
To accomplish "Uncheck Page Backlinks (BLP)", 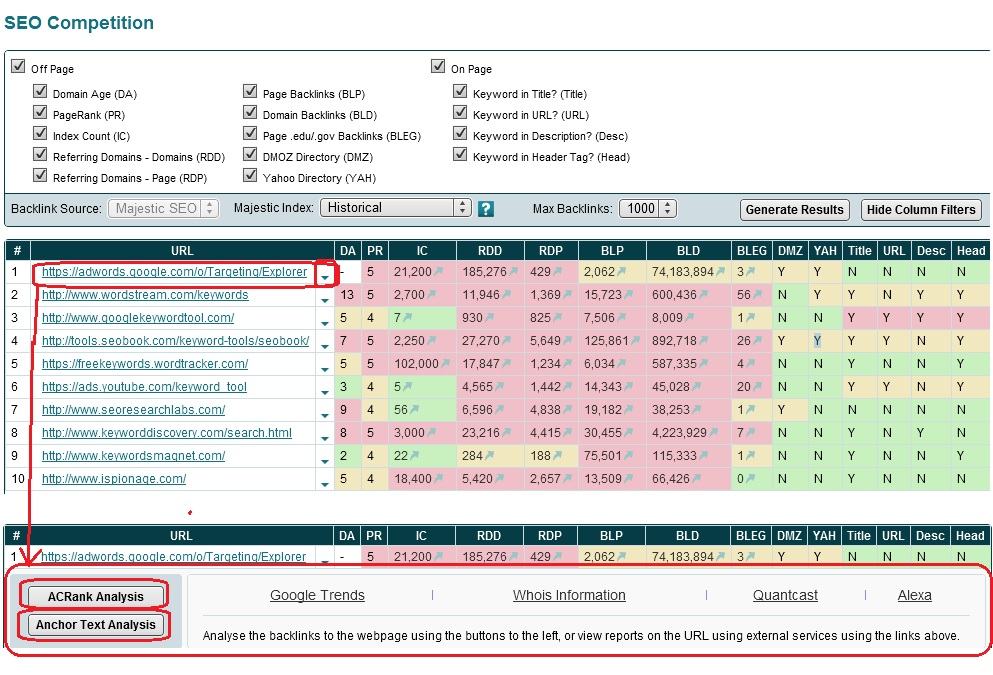I will coord(250,91).
